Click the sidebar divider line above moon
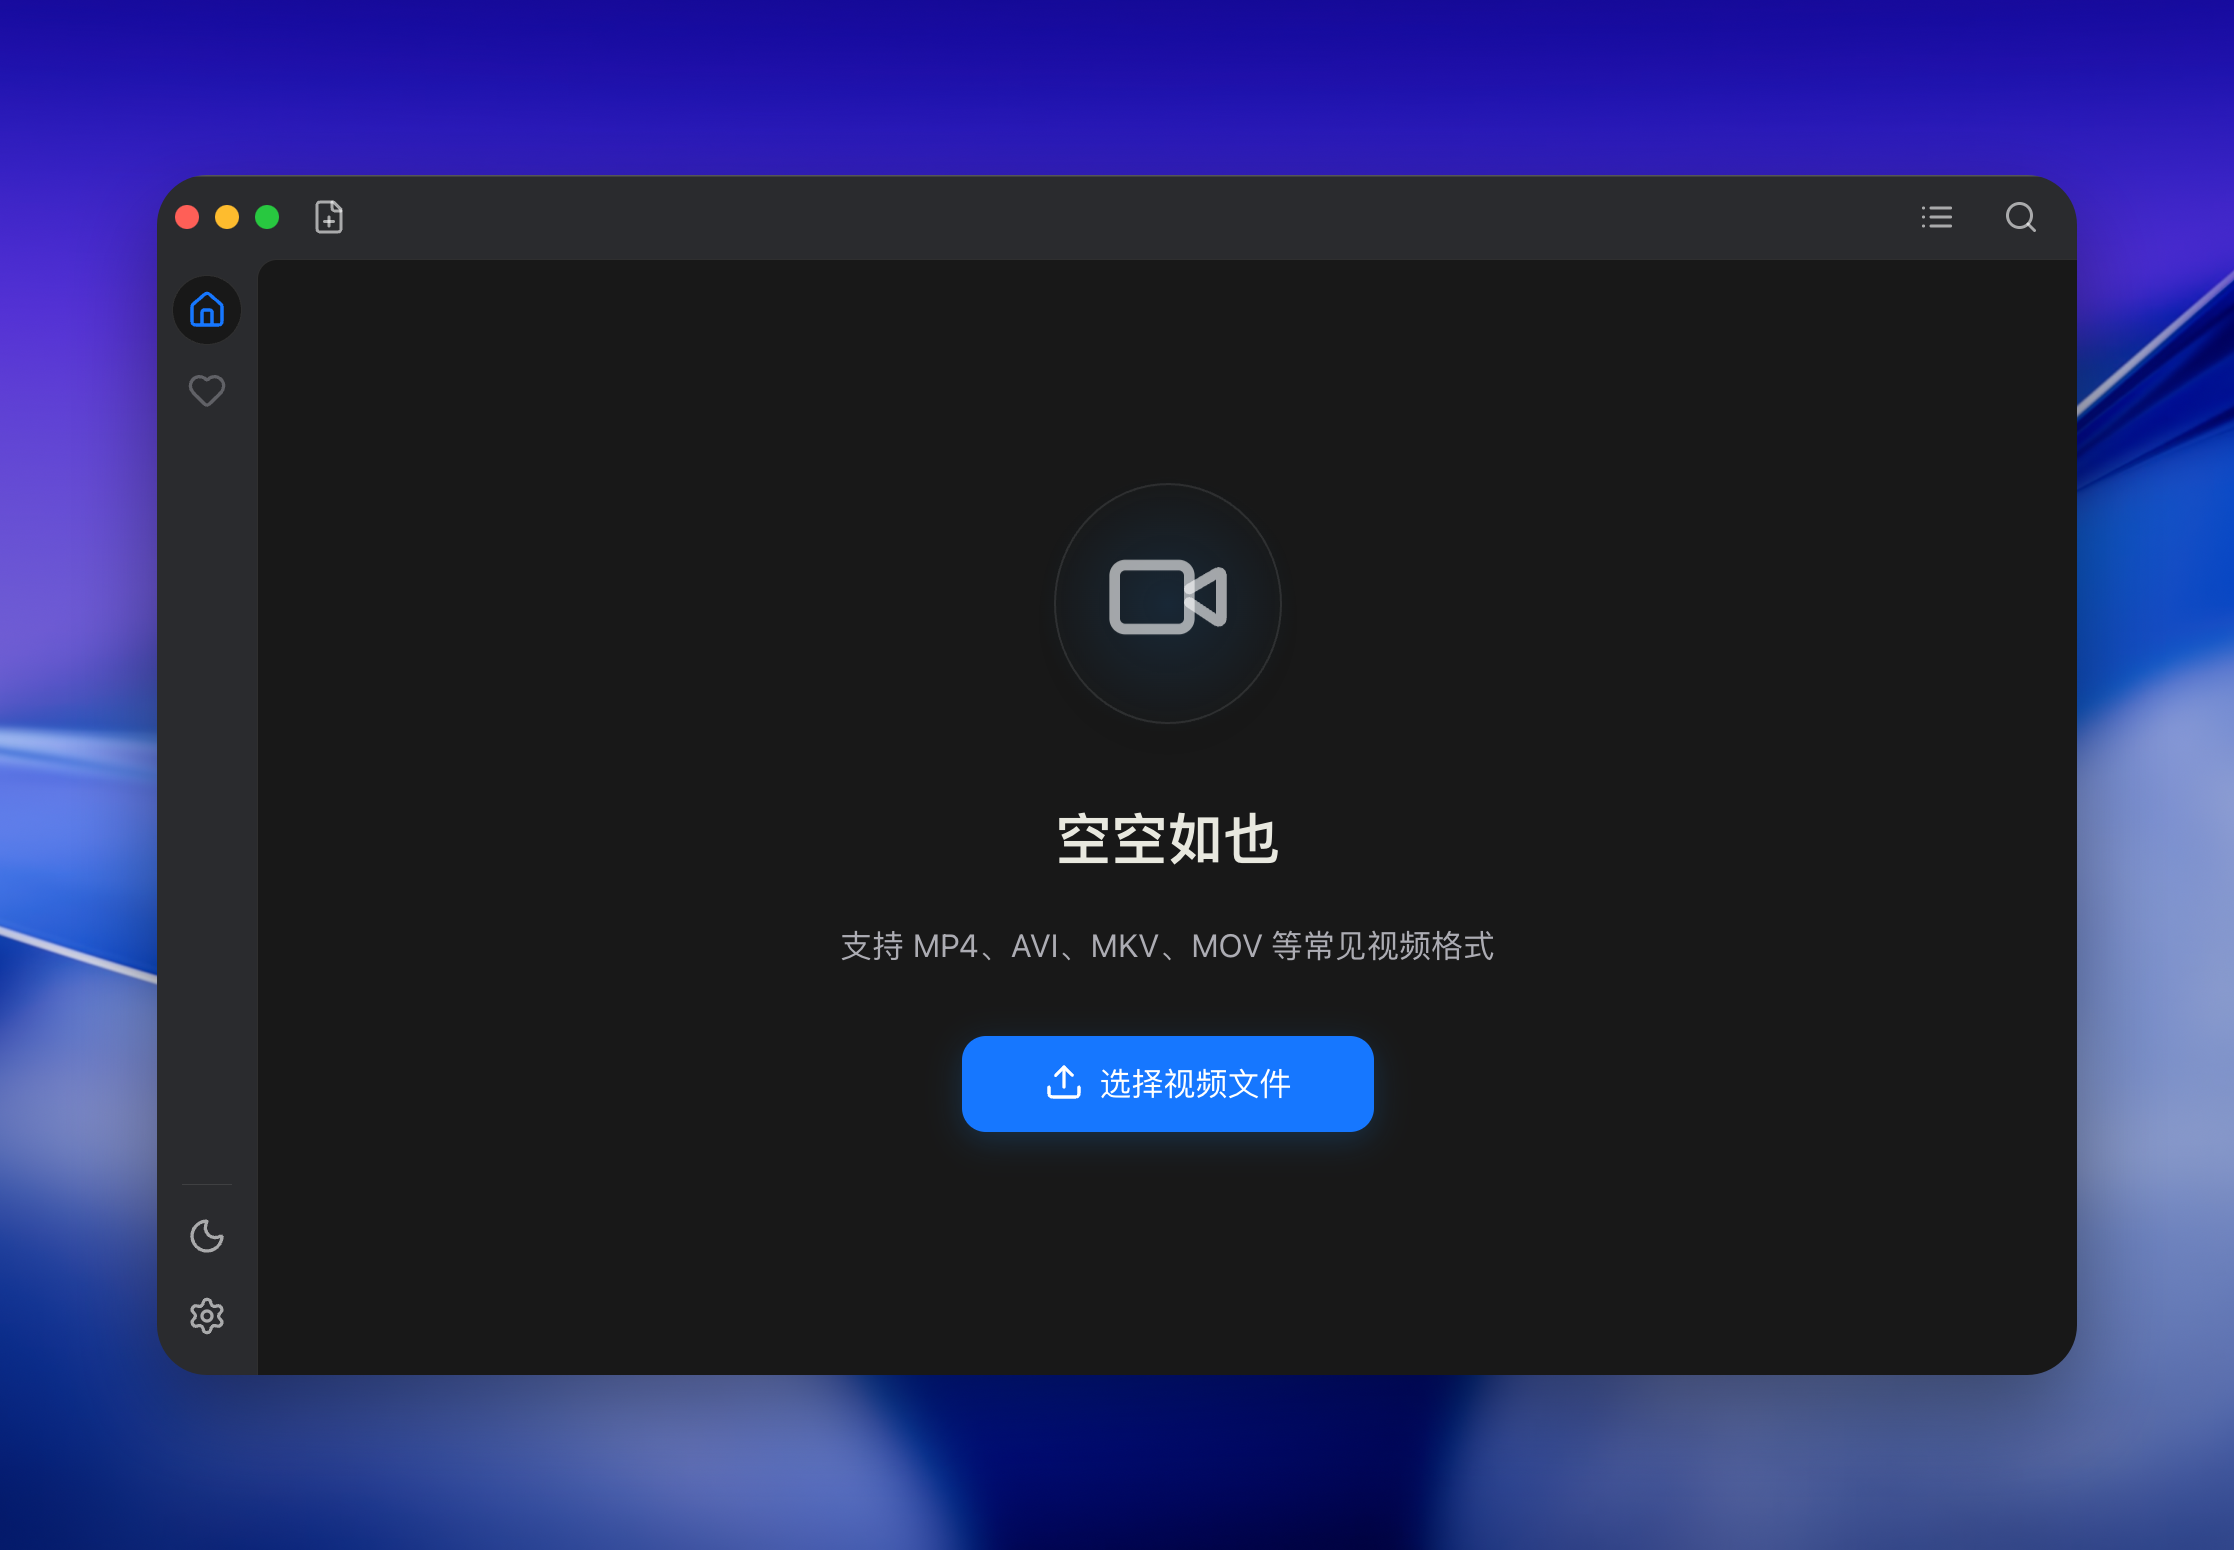This screenshot has height=1550, width=2234. [207, 1185]
